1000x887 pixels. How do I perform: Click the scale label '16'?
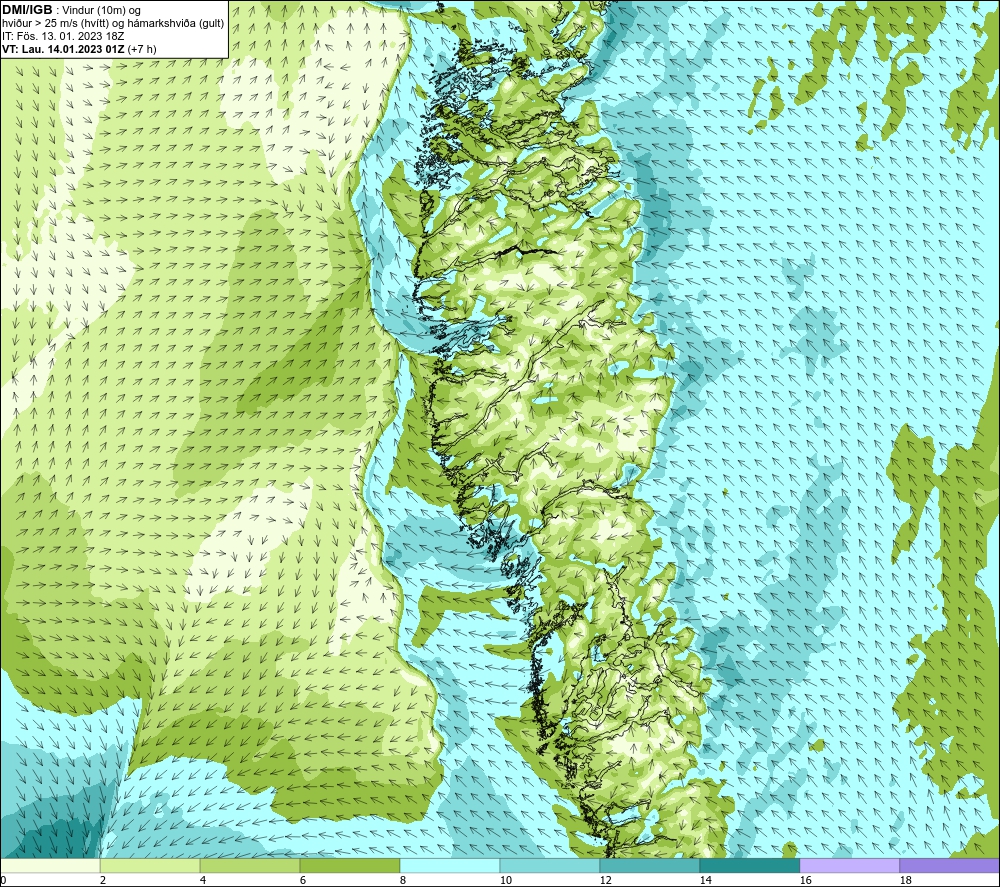point(805,881)
